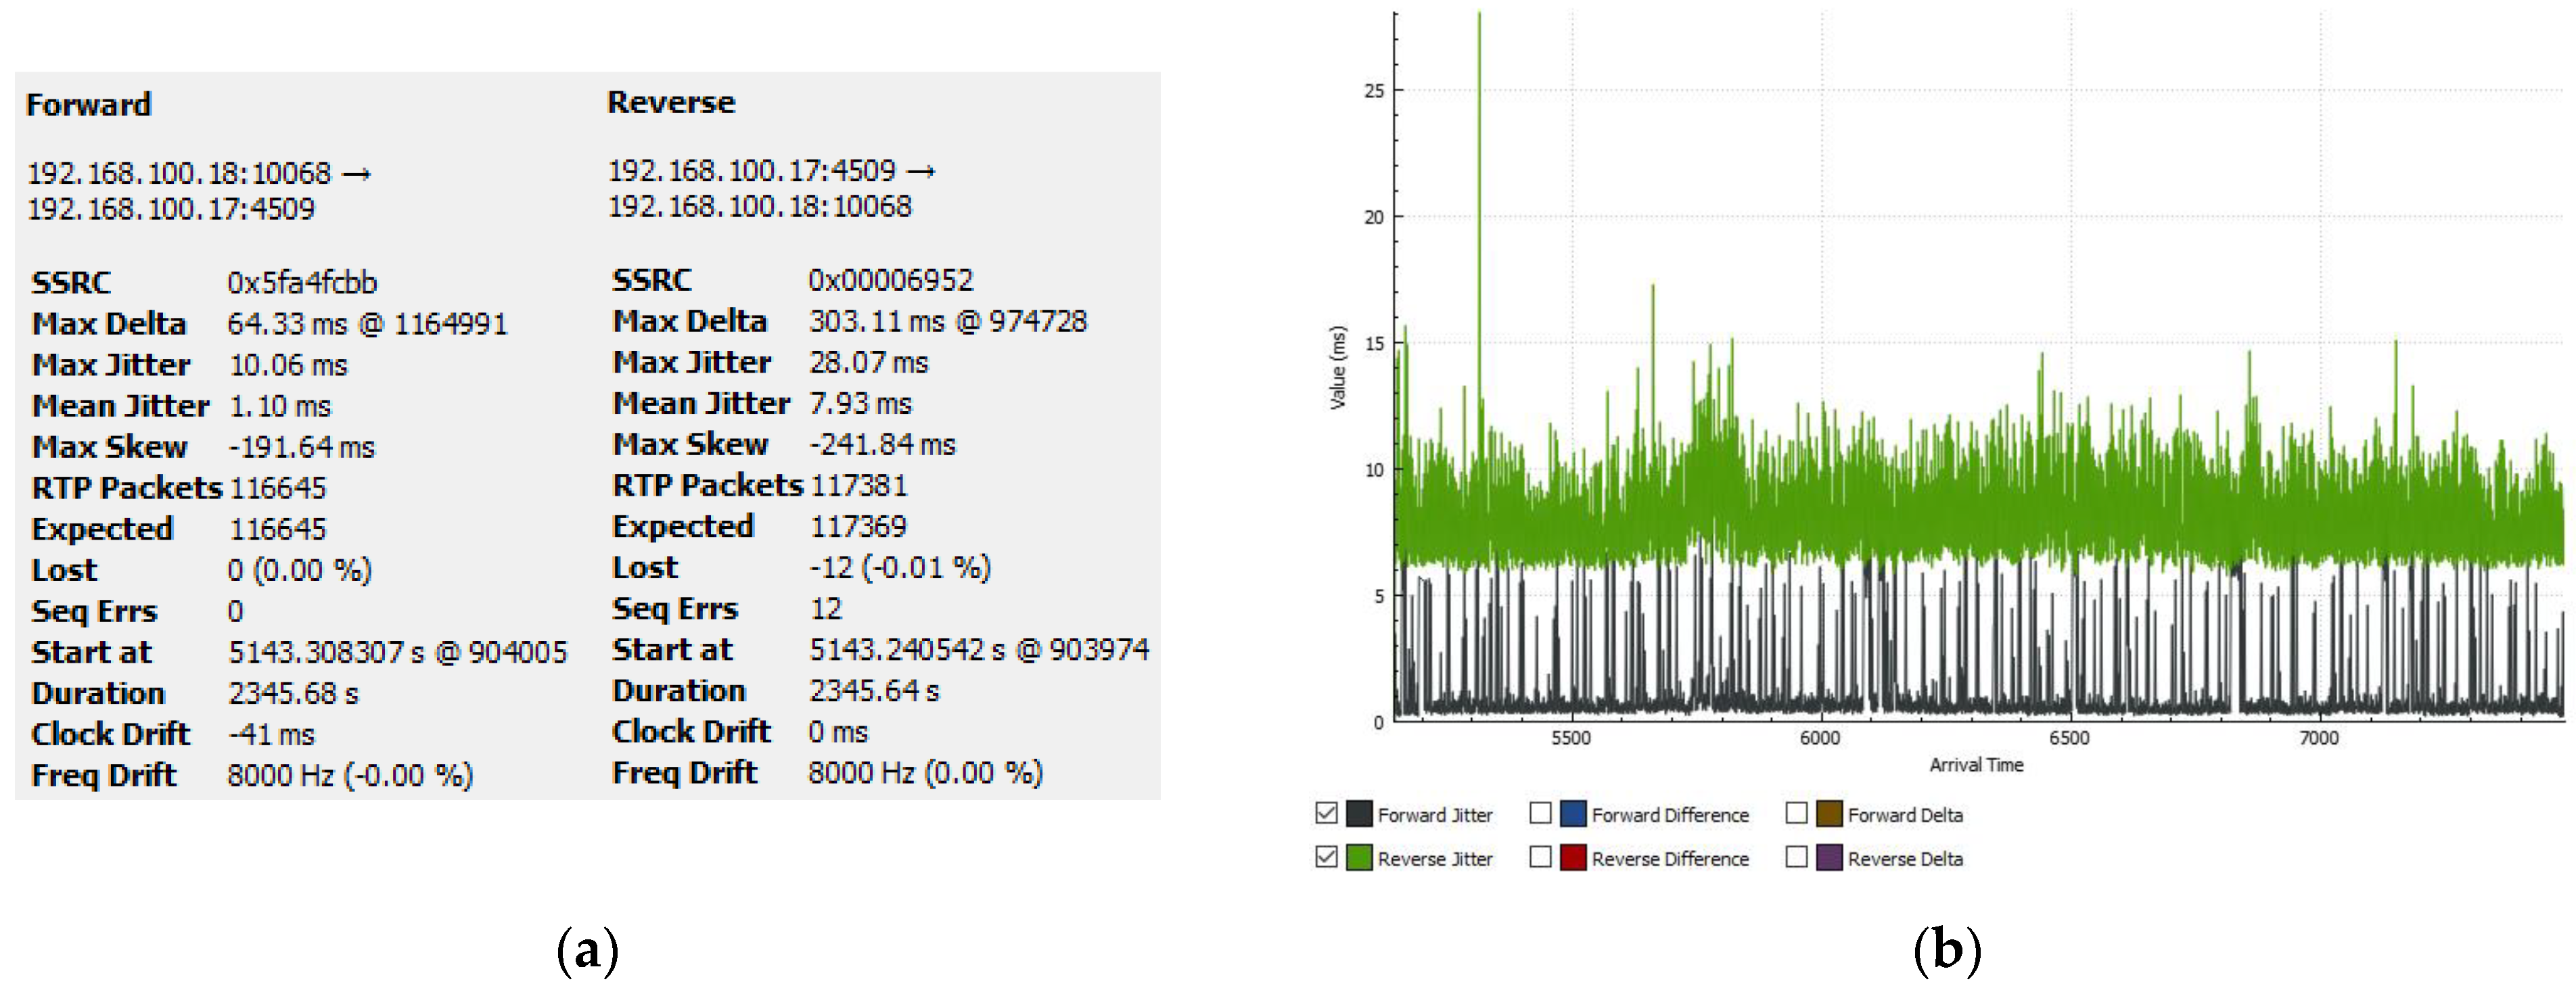
Task: Click the Reverse stream heading
Action: tap(671, 102)
